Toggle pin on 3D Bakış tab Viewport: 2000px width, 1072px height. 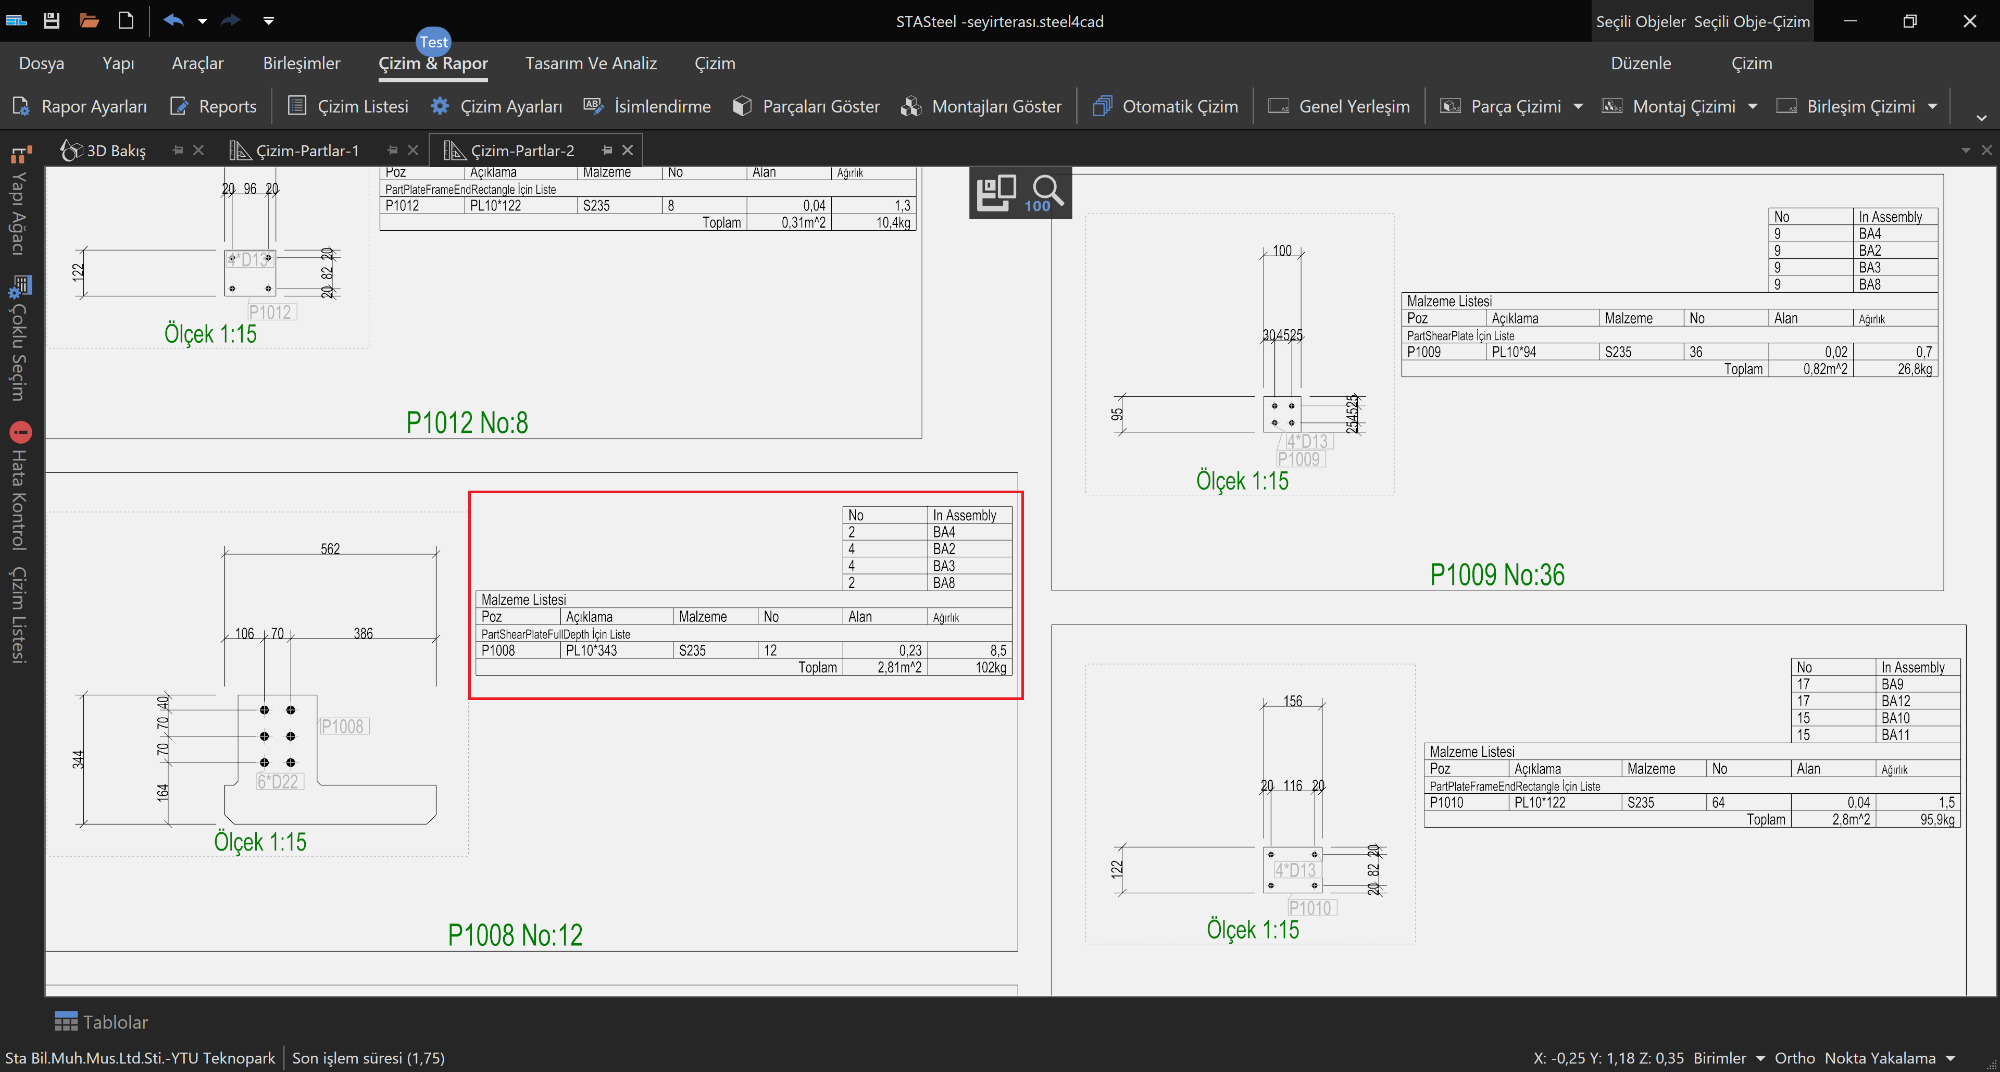(178, 150)
